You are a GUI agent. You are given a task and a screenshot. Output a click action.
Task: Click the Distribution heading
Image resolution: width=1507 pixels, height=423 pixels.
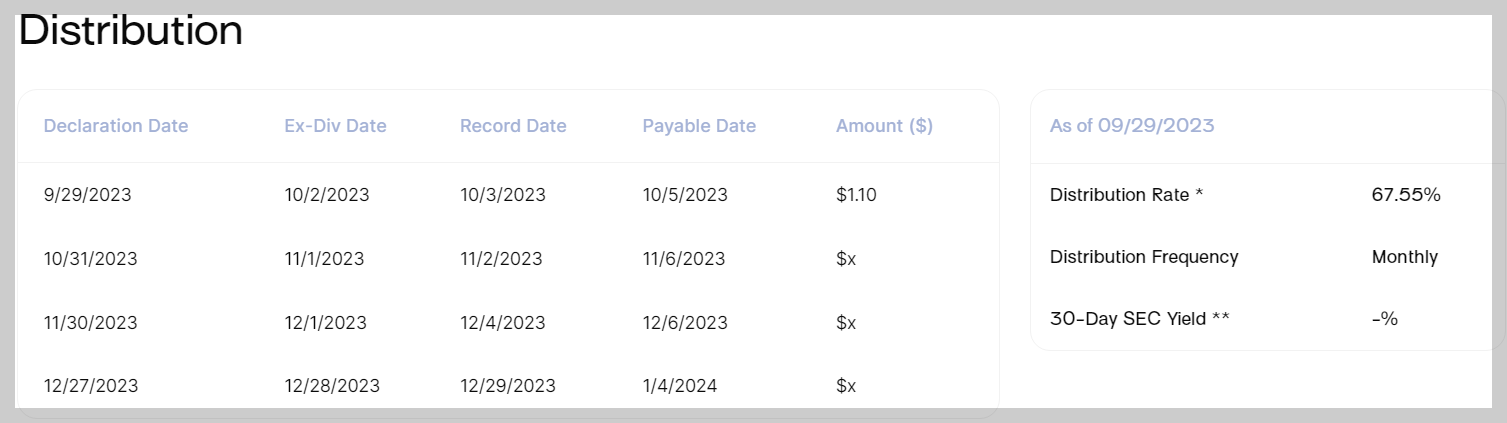click(x=131, y=30)
